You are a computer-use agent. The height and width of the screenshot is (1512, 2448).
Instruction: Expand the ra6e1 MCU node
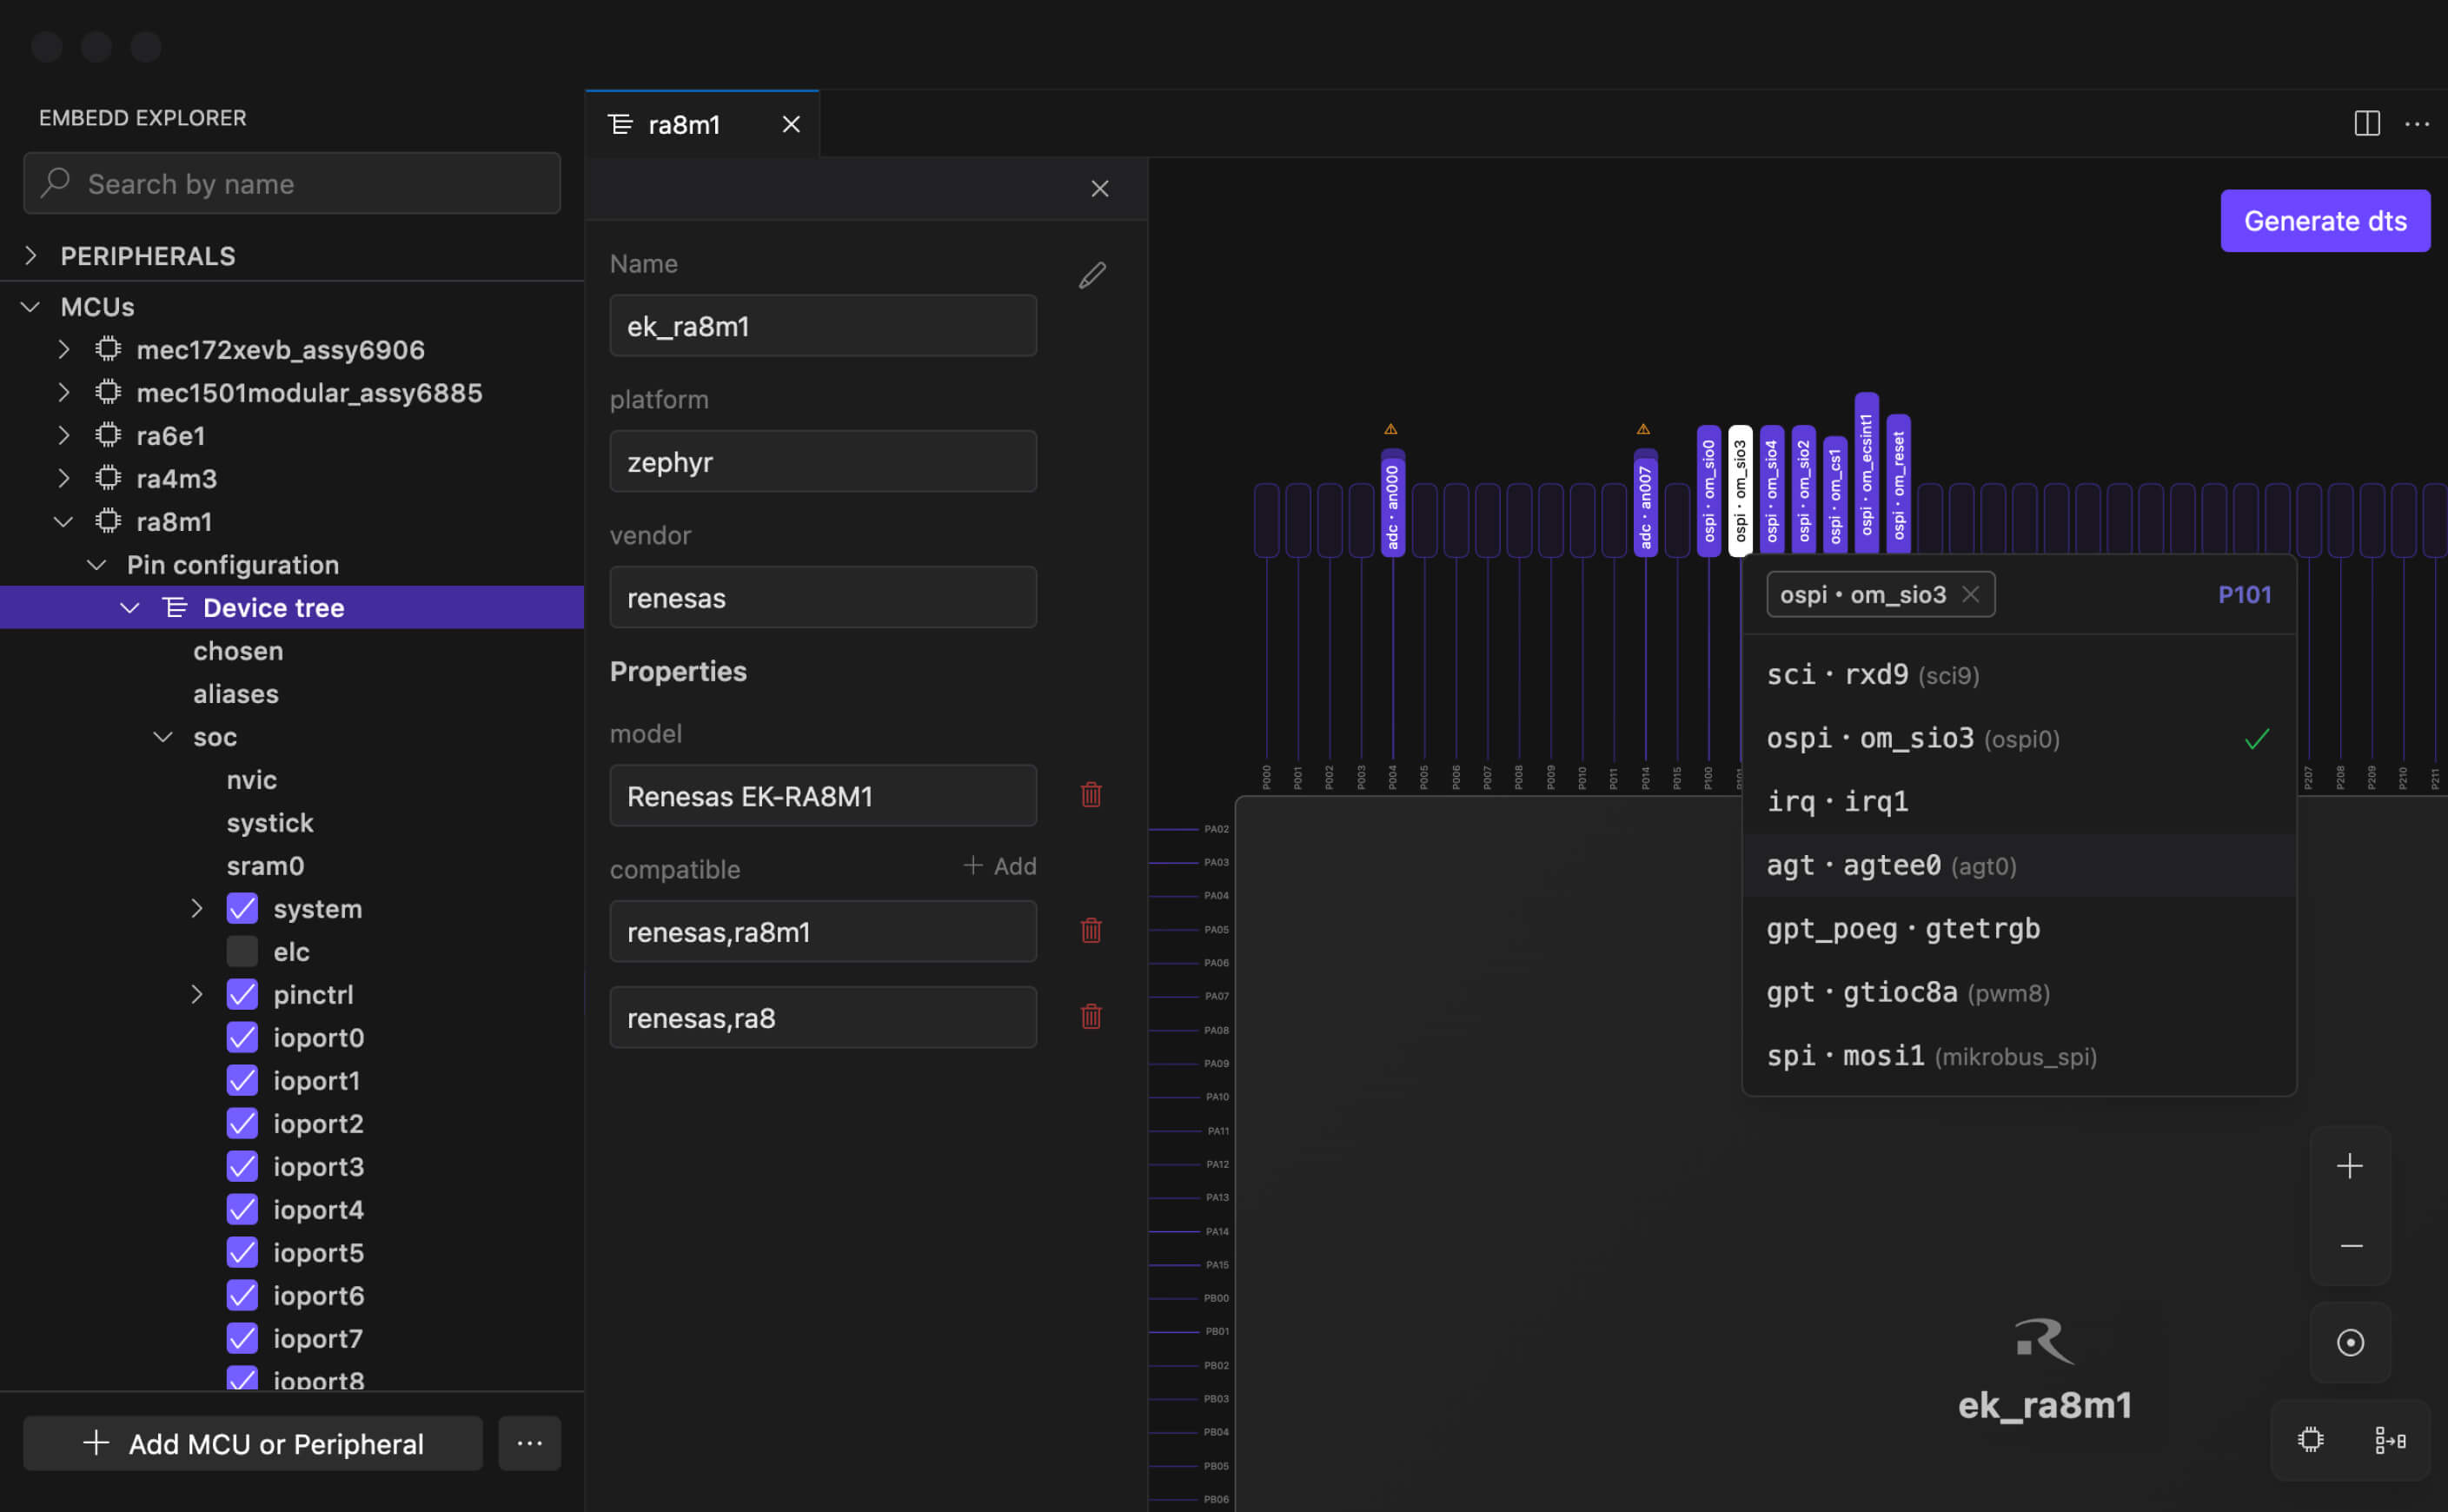tap(64, 436)
